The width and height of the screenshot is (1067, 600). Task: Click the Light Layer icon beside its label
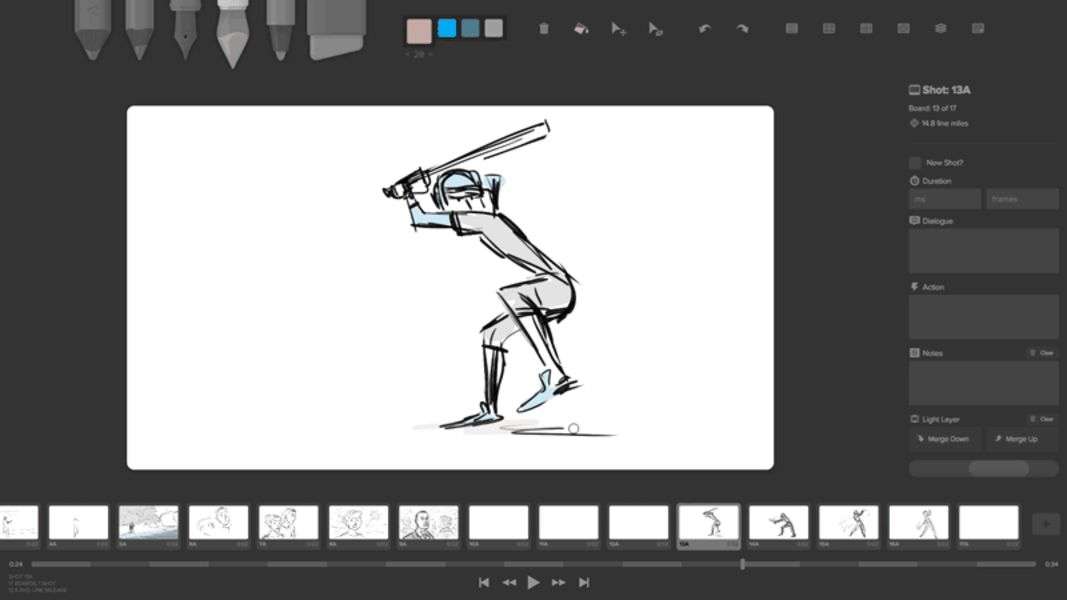(x=915, y=419)
